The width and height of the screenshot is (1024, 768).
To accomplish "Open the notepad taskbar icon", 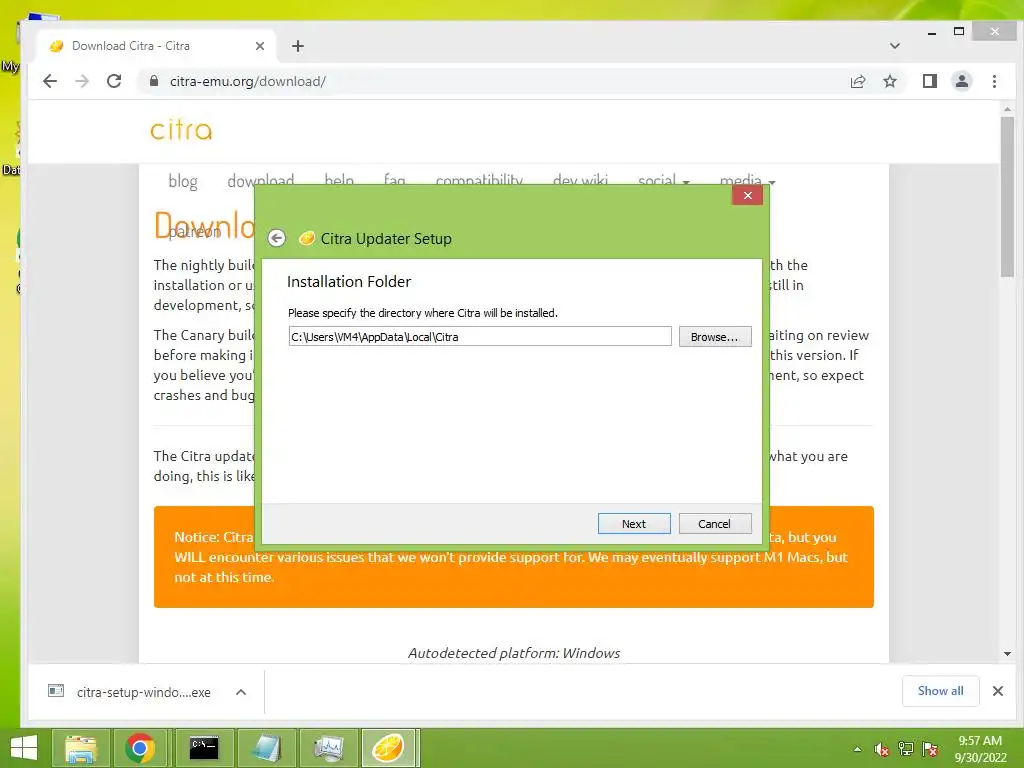I will point(265,748).
